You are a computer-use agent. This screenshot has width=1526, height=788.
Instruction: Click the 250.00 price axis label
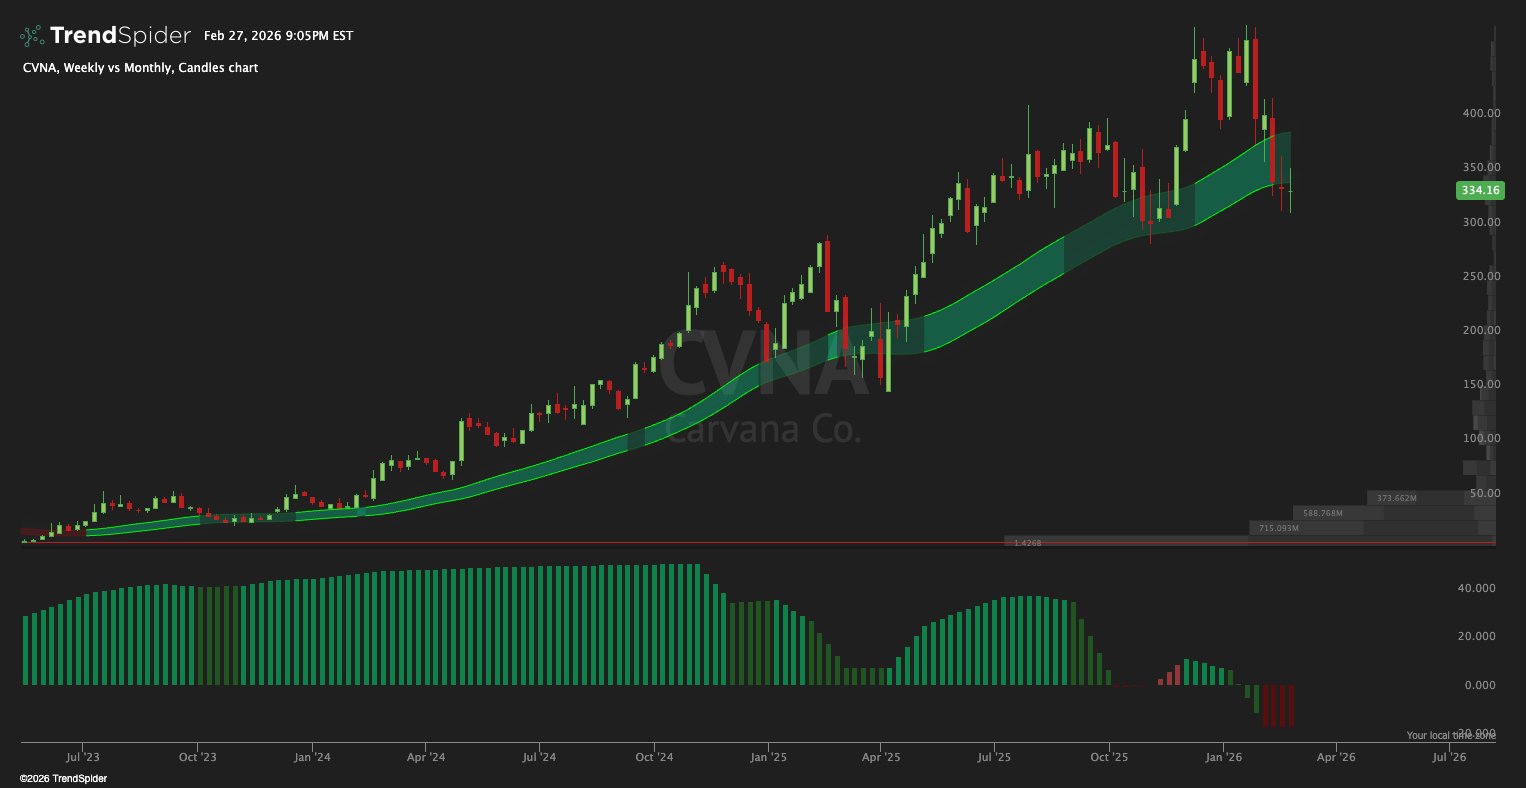[x=1480, y=276]
